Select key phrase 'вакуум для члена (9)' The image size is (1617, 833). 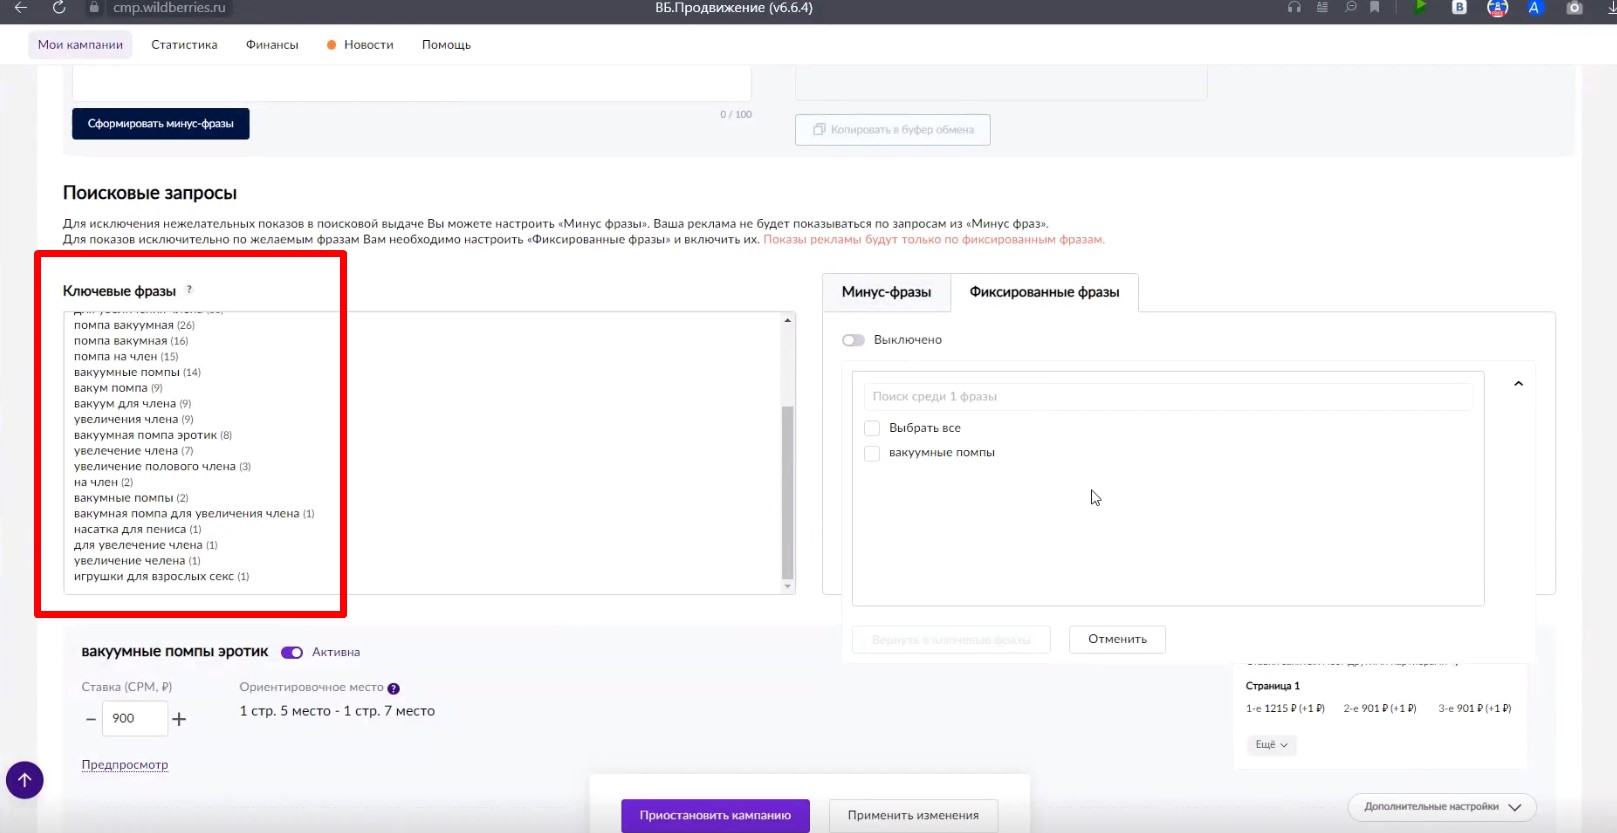132,404
